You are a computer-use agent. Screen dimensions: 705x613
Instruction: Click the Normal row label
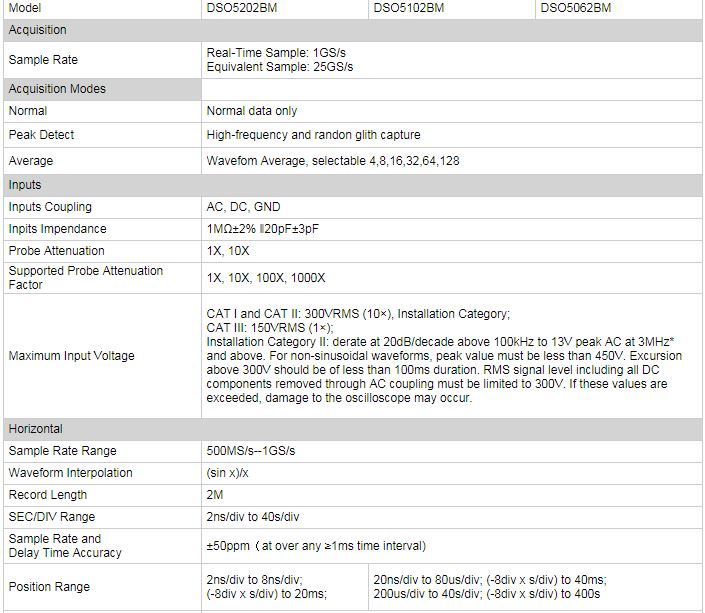click(x=28, y=111)
